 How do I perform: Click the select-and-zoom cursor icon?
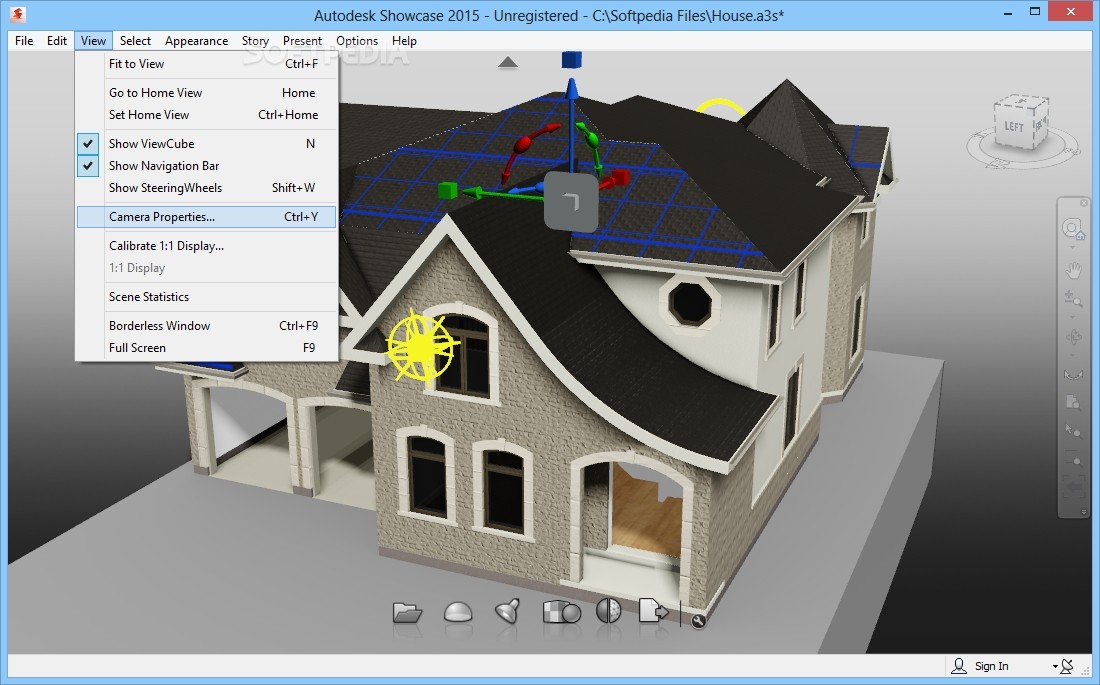click(x=1073, y=430)
